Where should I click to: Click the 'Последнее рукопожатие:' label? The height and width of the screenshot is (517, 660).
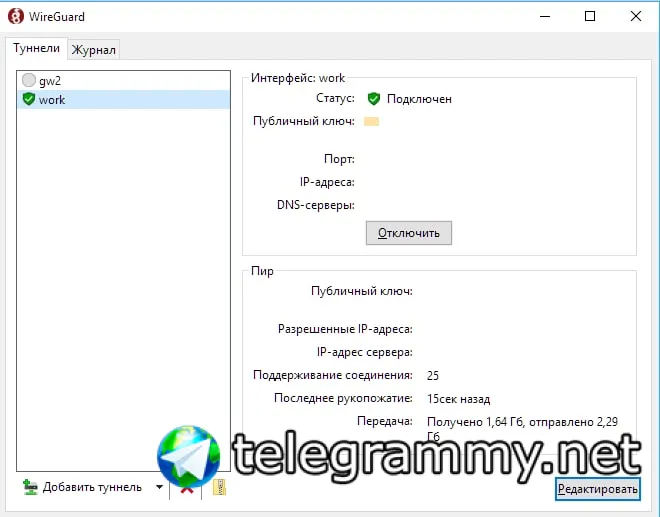click(x=343, y=398)
